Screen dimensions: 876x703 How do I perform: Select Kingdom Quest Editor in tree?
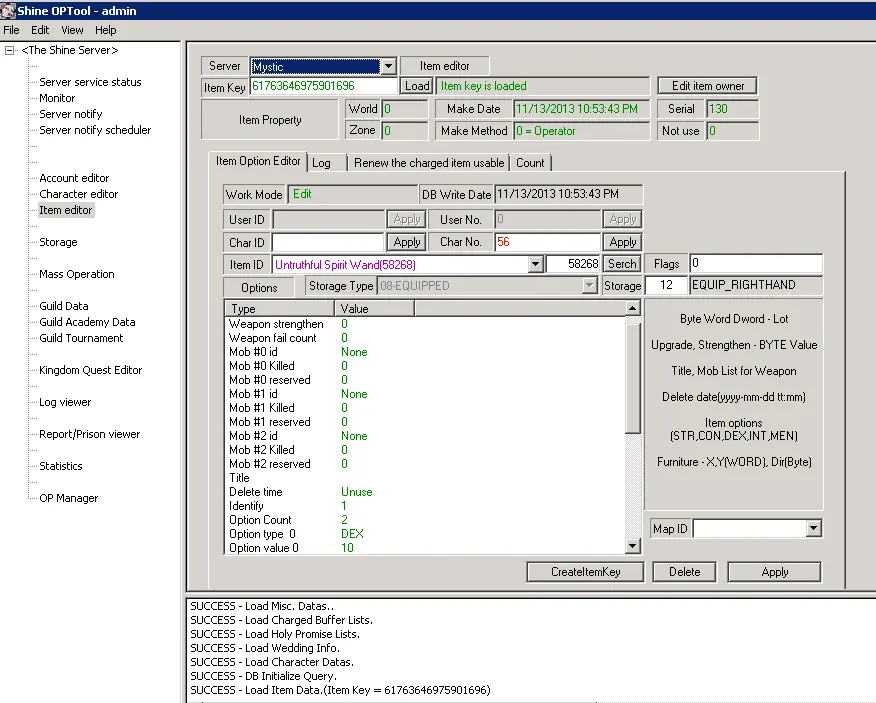tap(91, 370)
